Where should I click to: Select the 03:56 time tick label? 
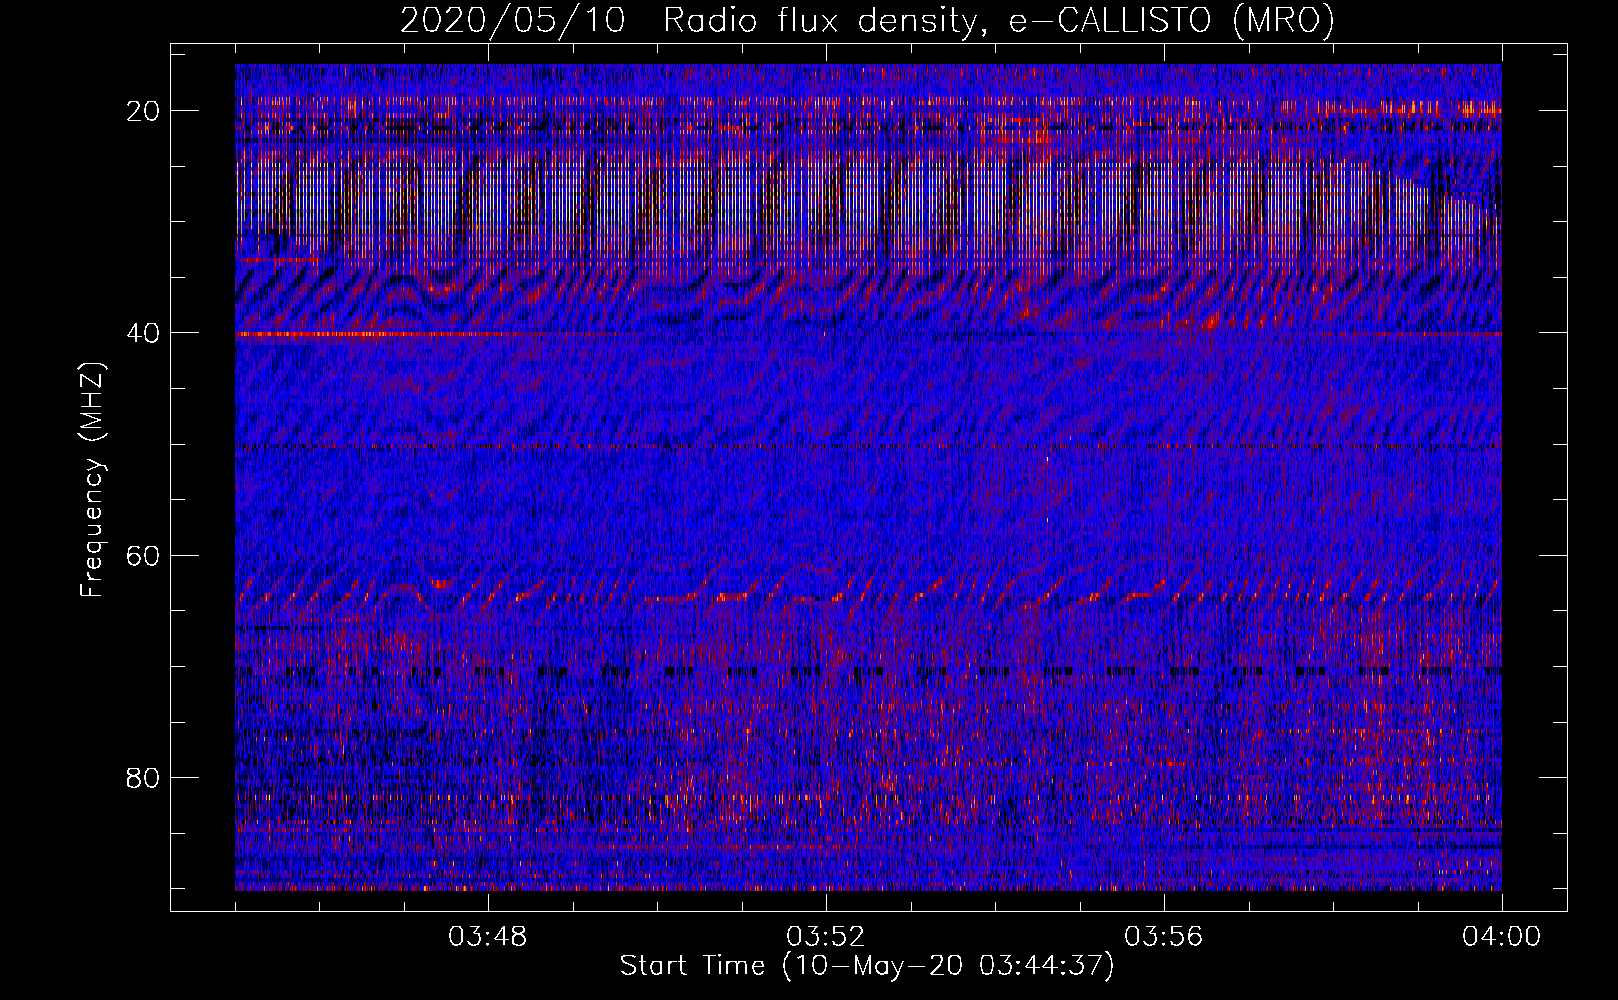[1164, 937]
